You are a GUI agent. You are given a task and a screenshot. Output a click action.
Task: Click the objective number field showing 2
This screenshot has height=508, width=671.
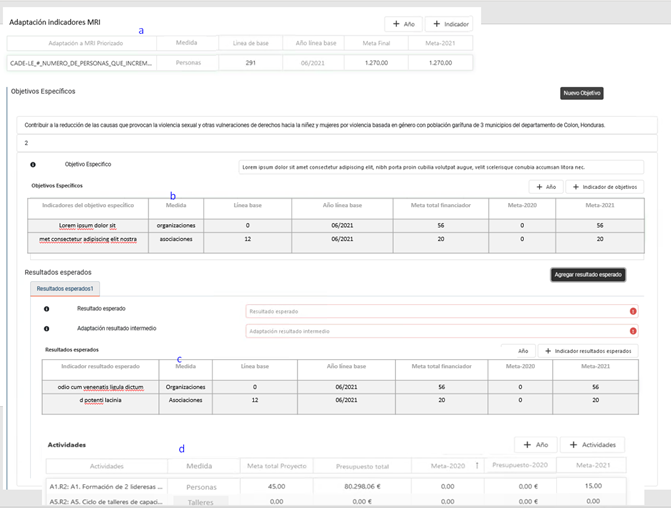337,143
